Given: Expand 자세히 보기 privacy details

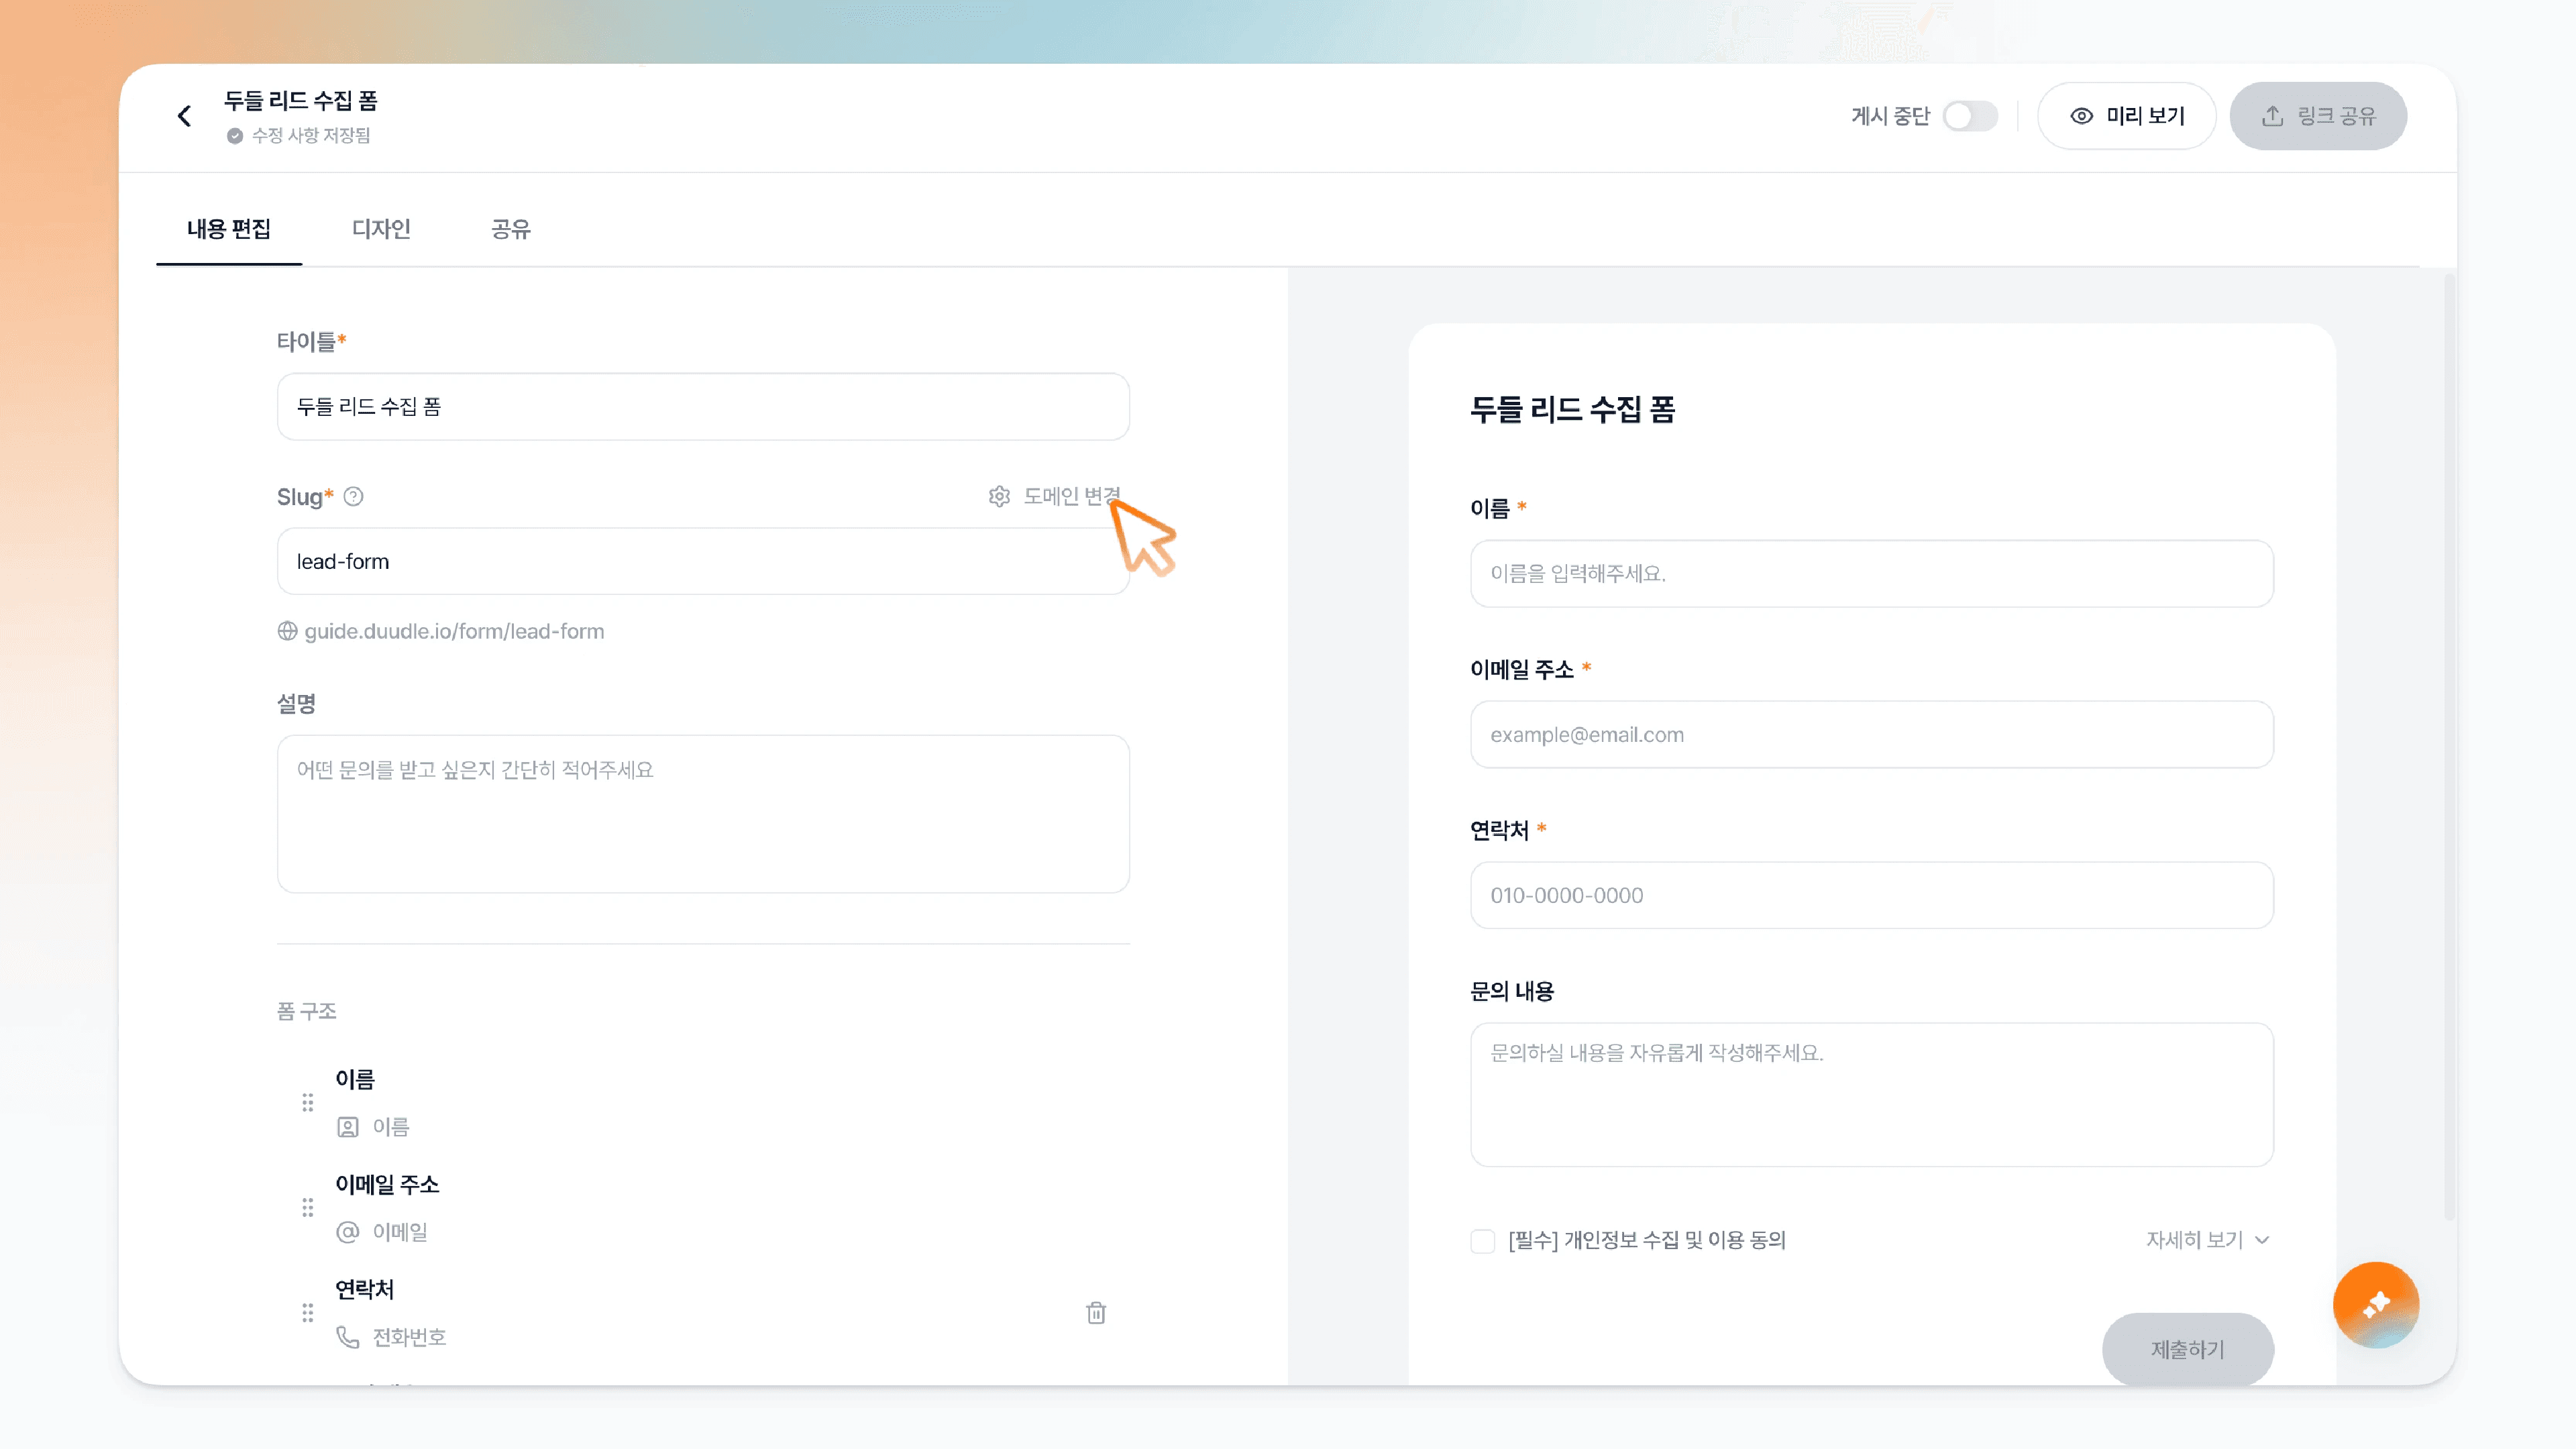Looking at the screenshot, I should (2208, 1240).
